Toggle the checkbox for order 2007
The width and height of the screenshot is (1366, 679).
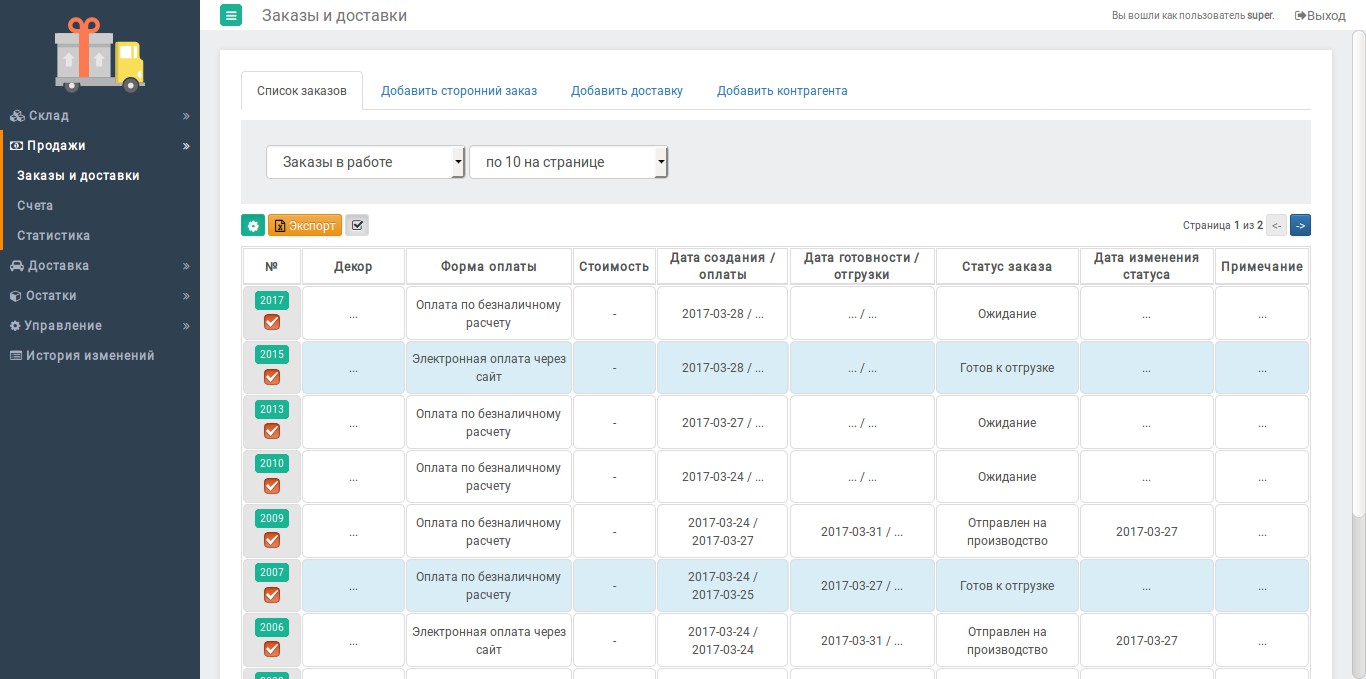272,594
